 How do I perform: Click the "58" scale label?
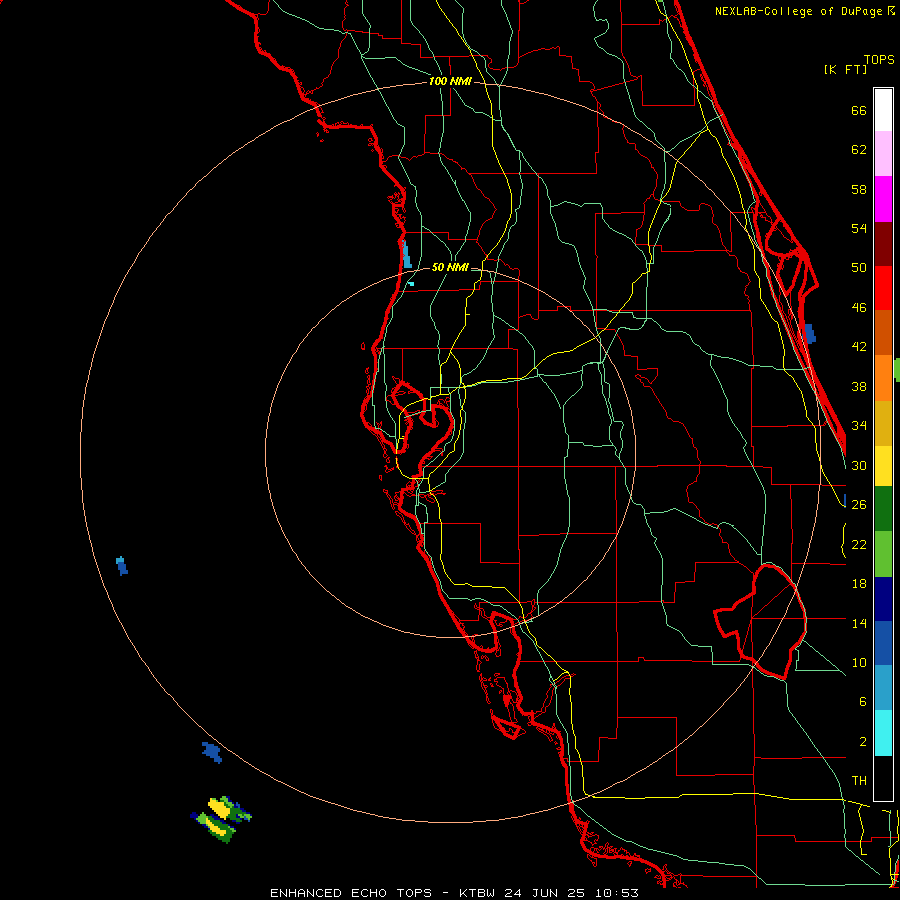859,189
